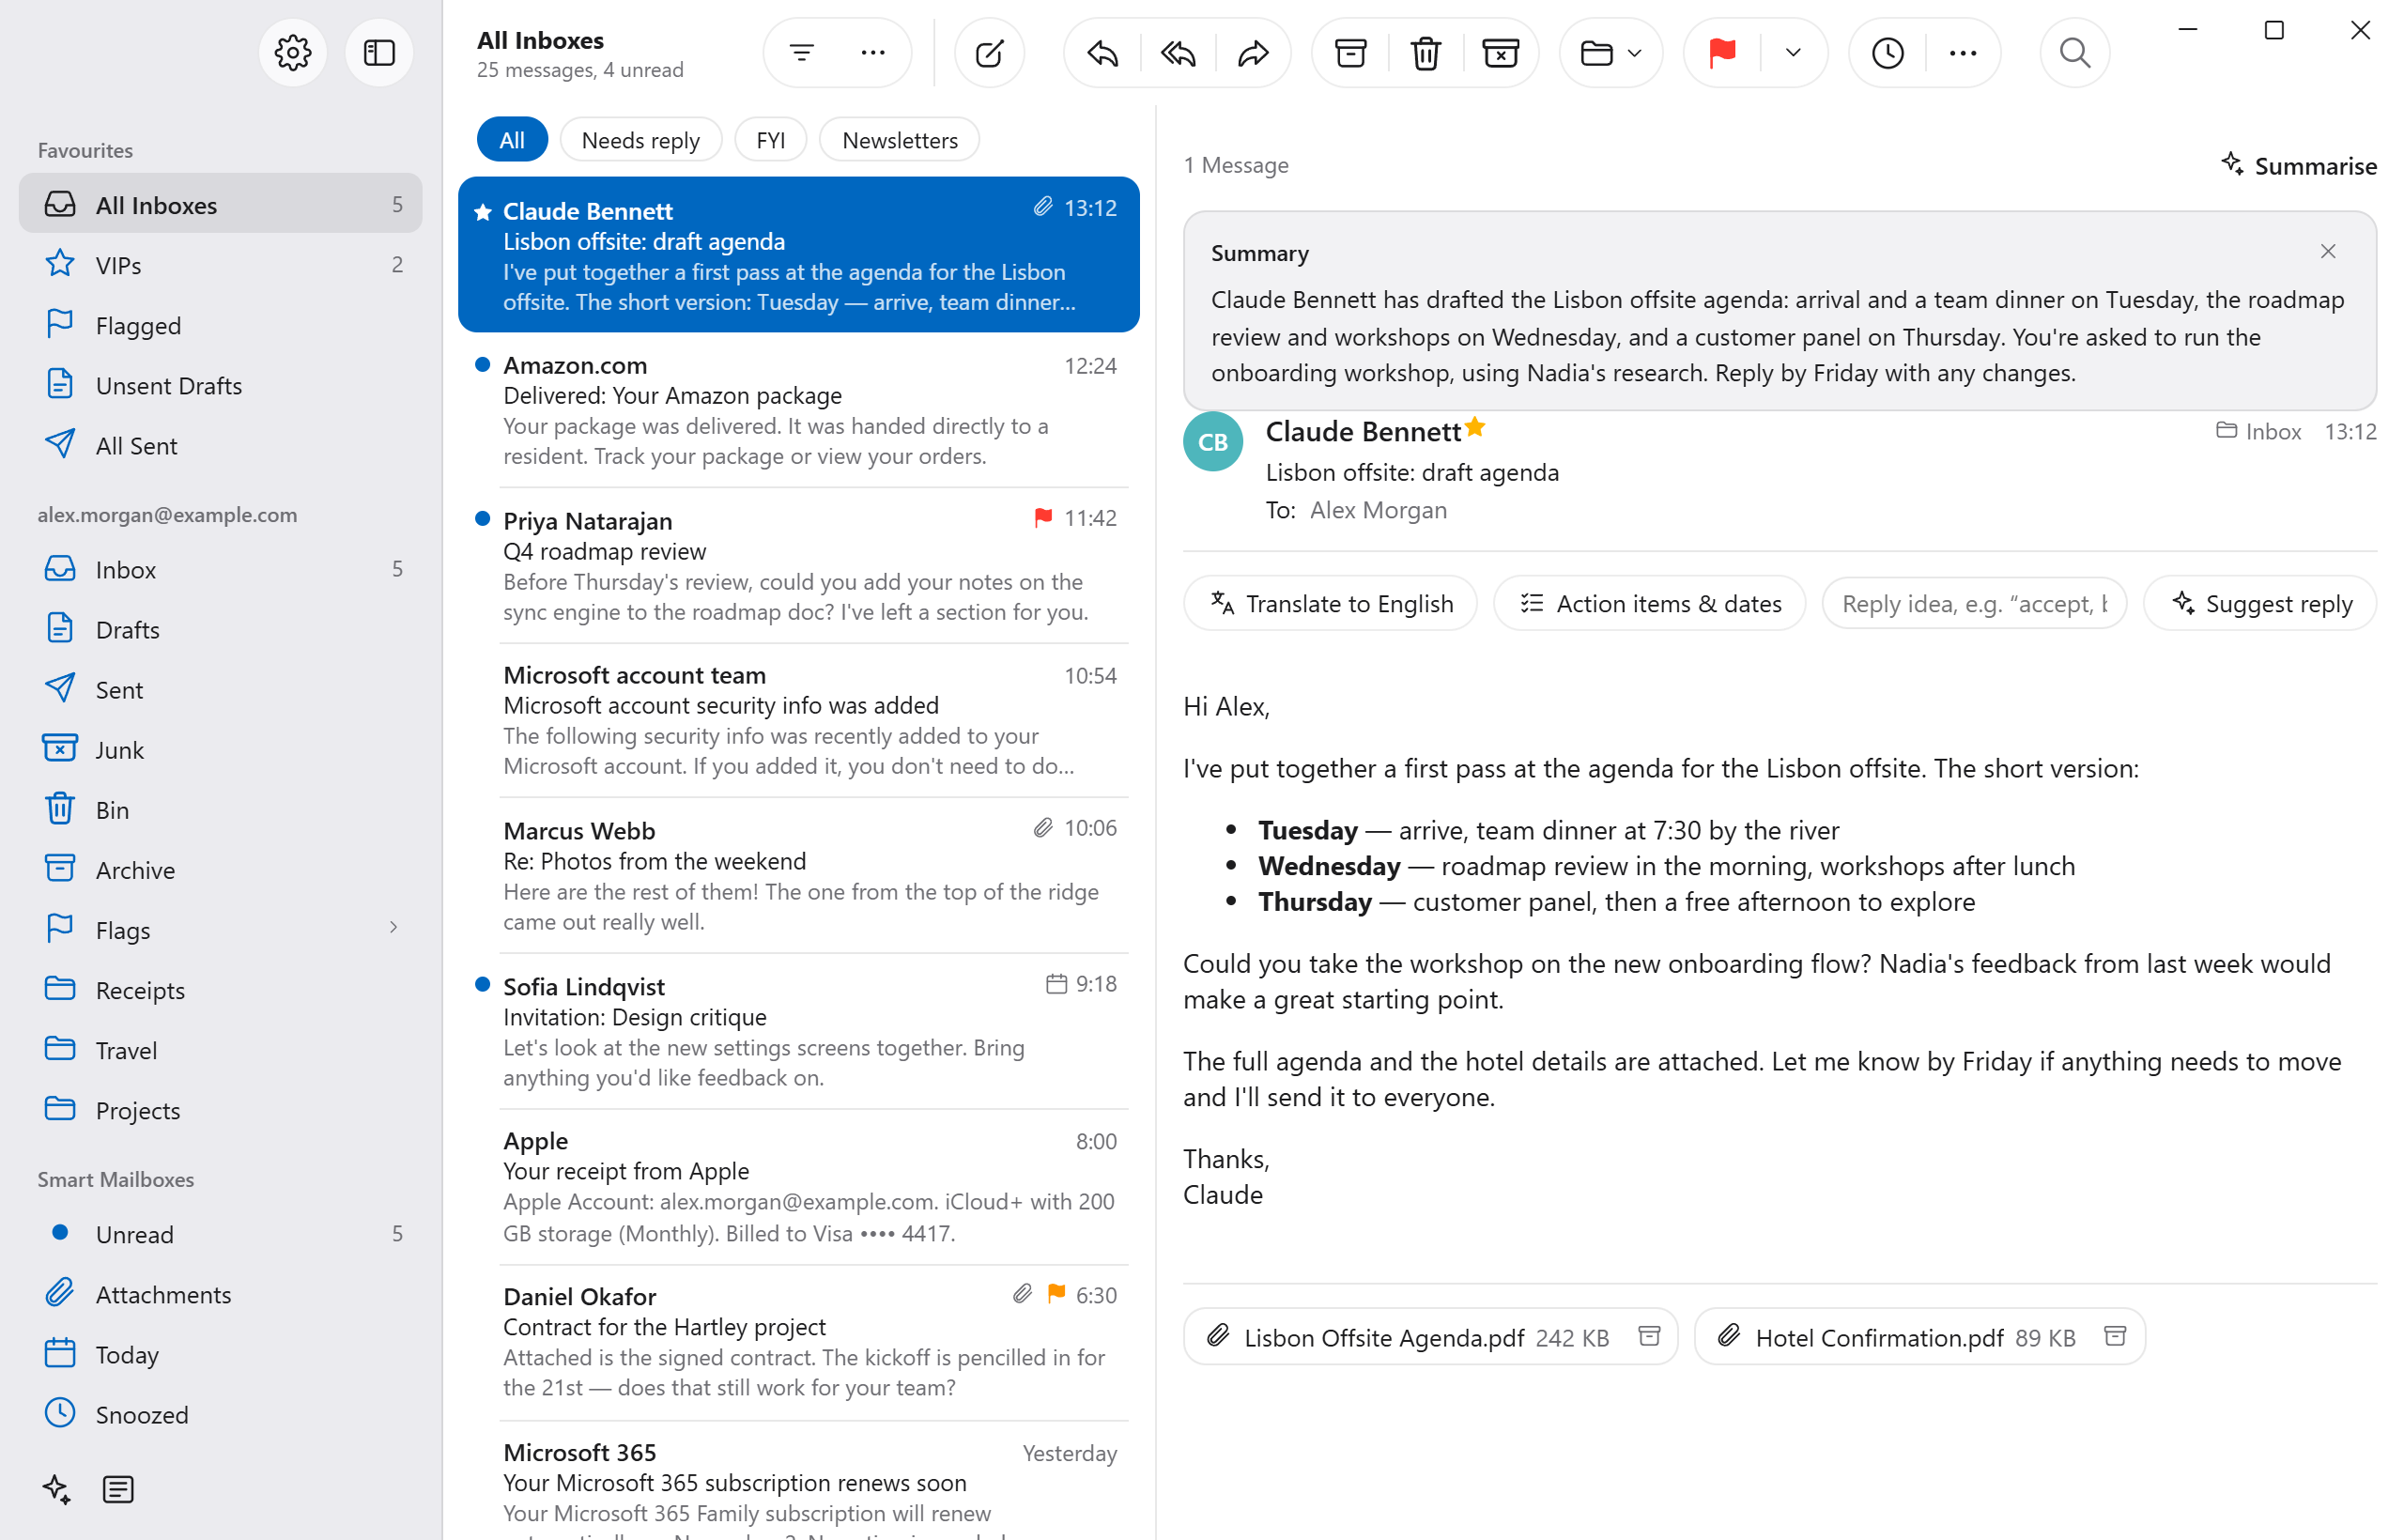Open the flag colour dropdown arrow
Viewport: 2404px width, 1540px height.
tap(1792, 53)
